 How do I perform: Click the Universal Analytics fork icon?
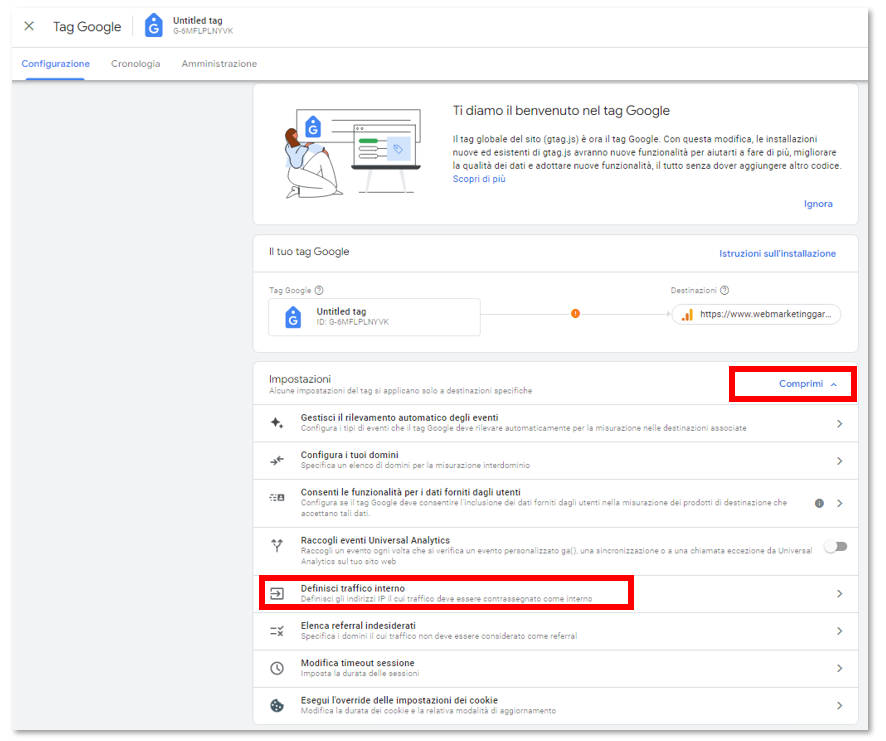[x=277, y=545]
